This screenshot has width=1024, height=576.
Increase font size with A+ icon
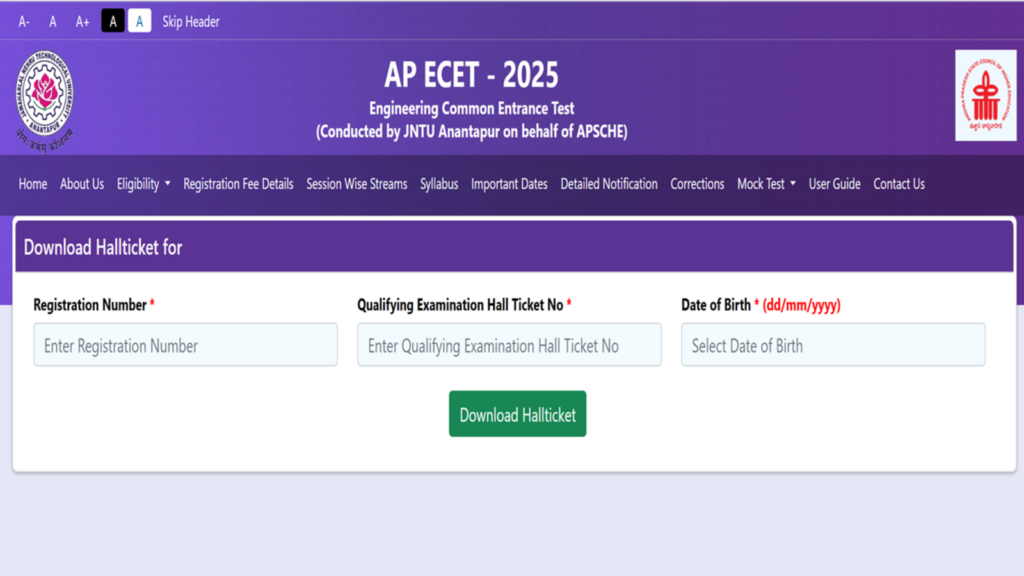[x=82, y=21]
